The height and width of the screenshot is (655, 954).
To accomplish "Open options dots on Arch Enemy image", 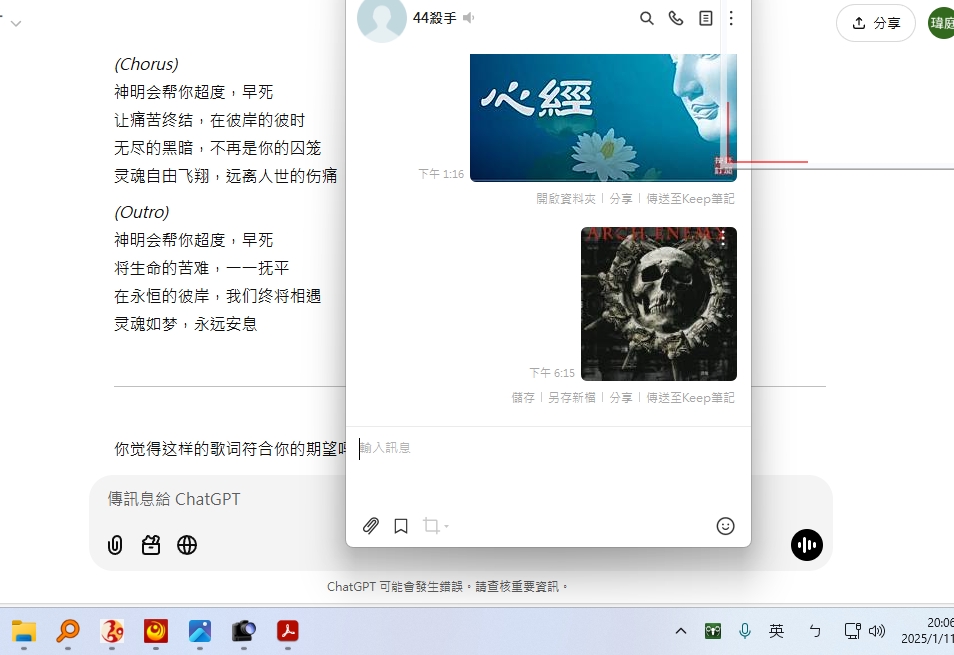I will pyautogui.click(x=723, y=238).
